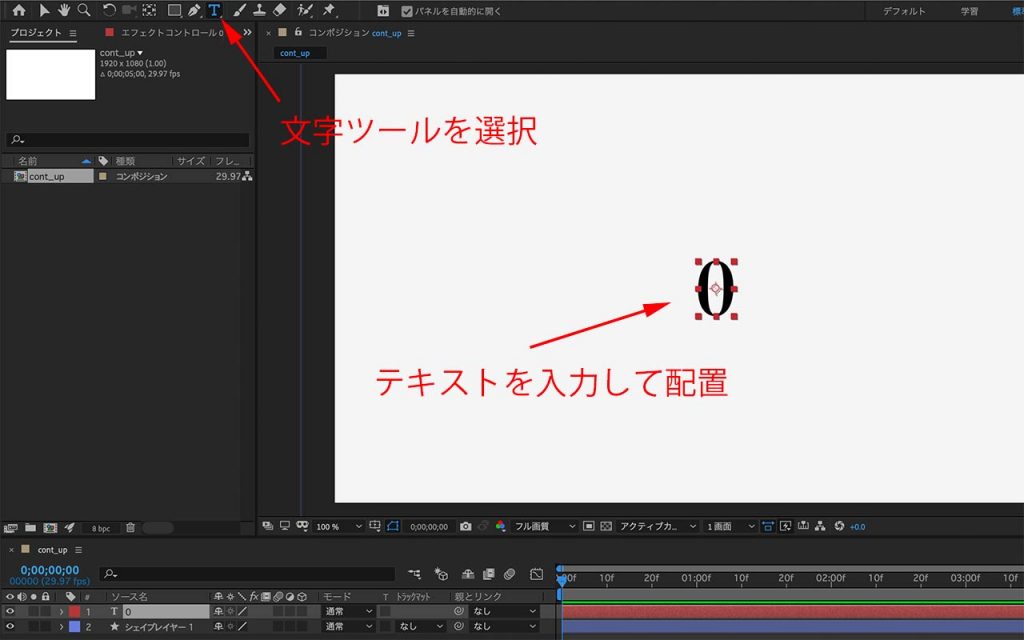Click the 8 bpc color depth button
1024x640 pixels.
pos(101,528)
